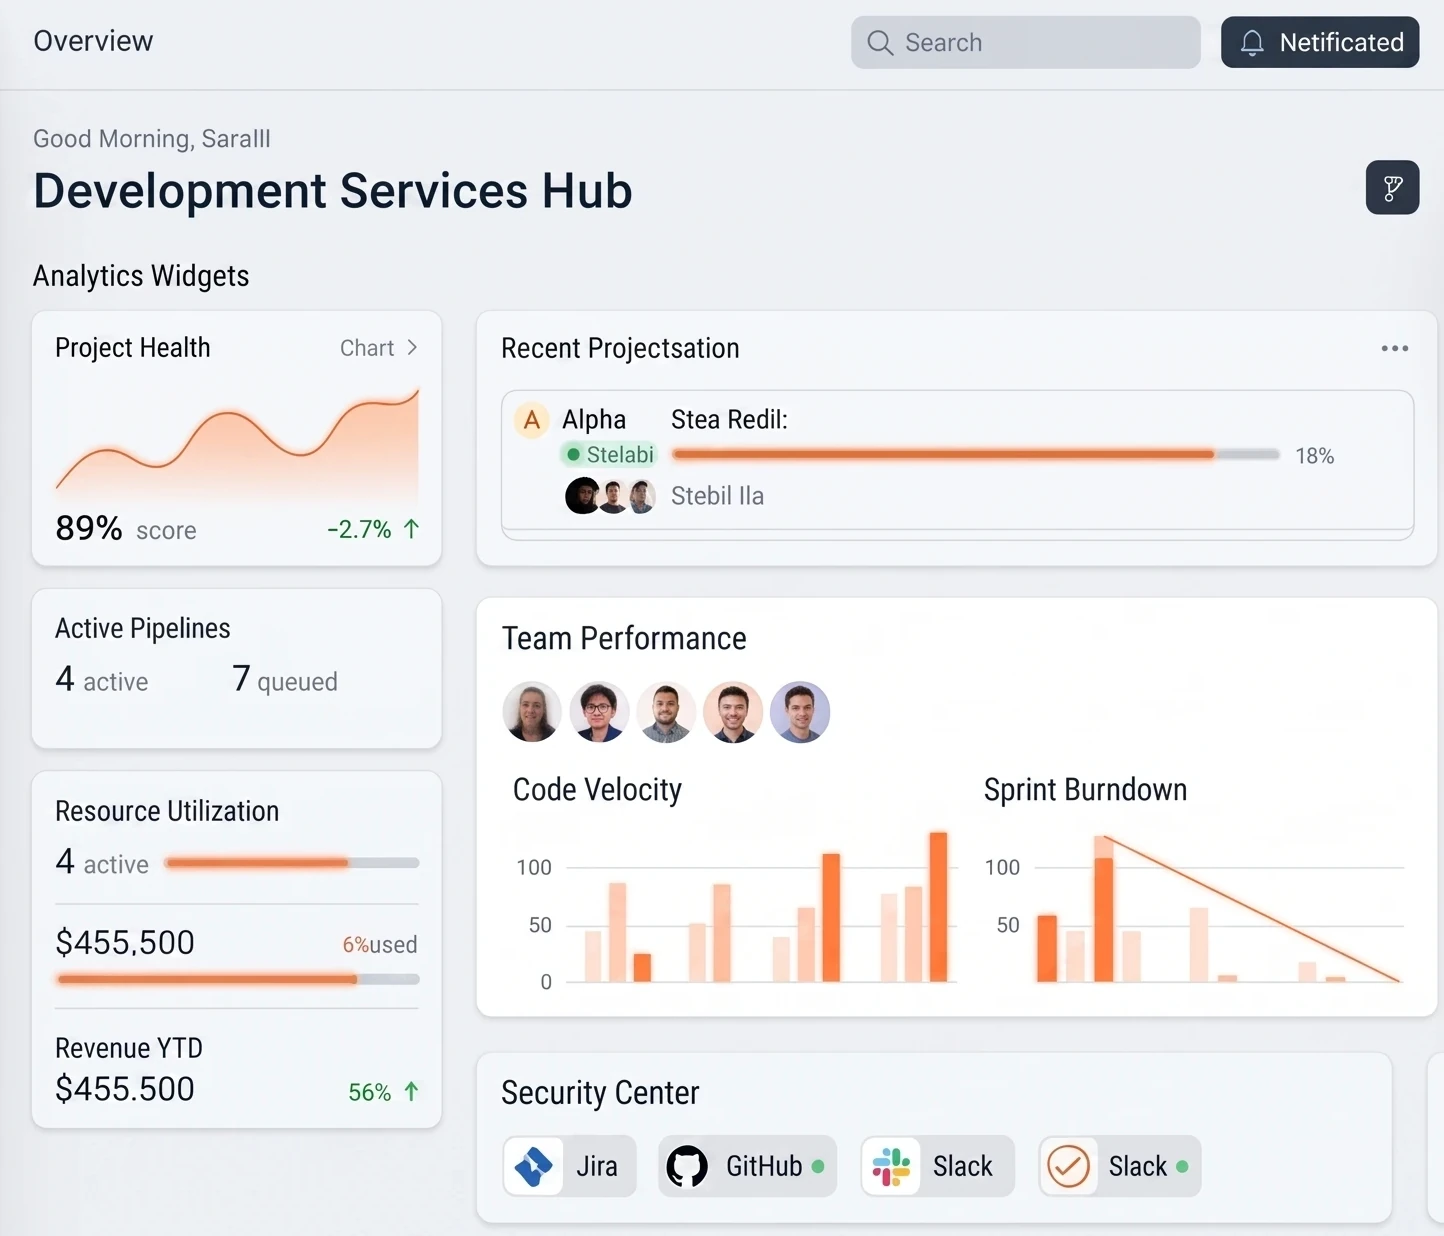Image resolution: width=1444 pixels, height=1236 pixels.
Task: Click the Slack button with checkmark icon
Action: [1120, 1166]
